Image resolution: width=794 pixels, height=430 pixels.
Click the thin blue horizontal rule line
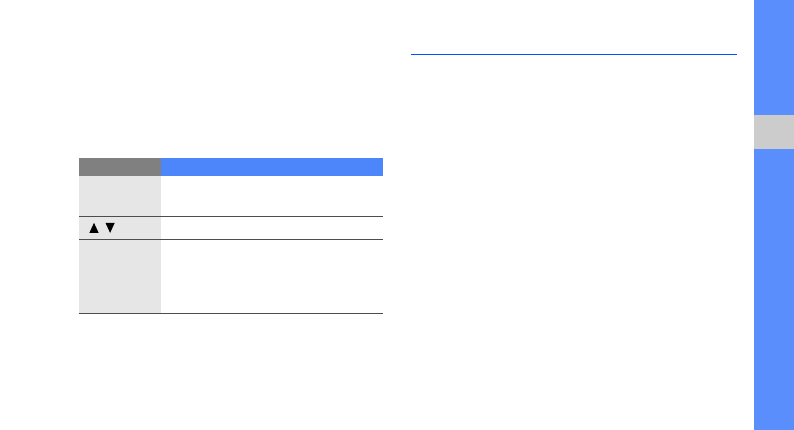[x=574, y=54]
